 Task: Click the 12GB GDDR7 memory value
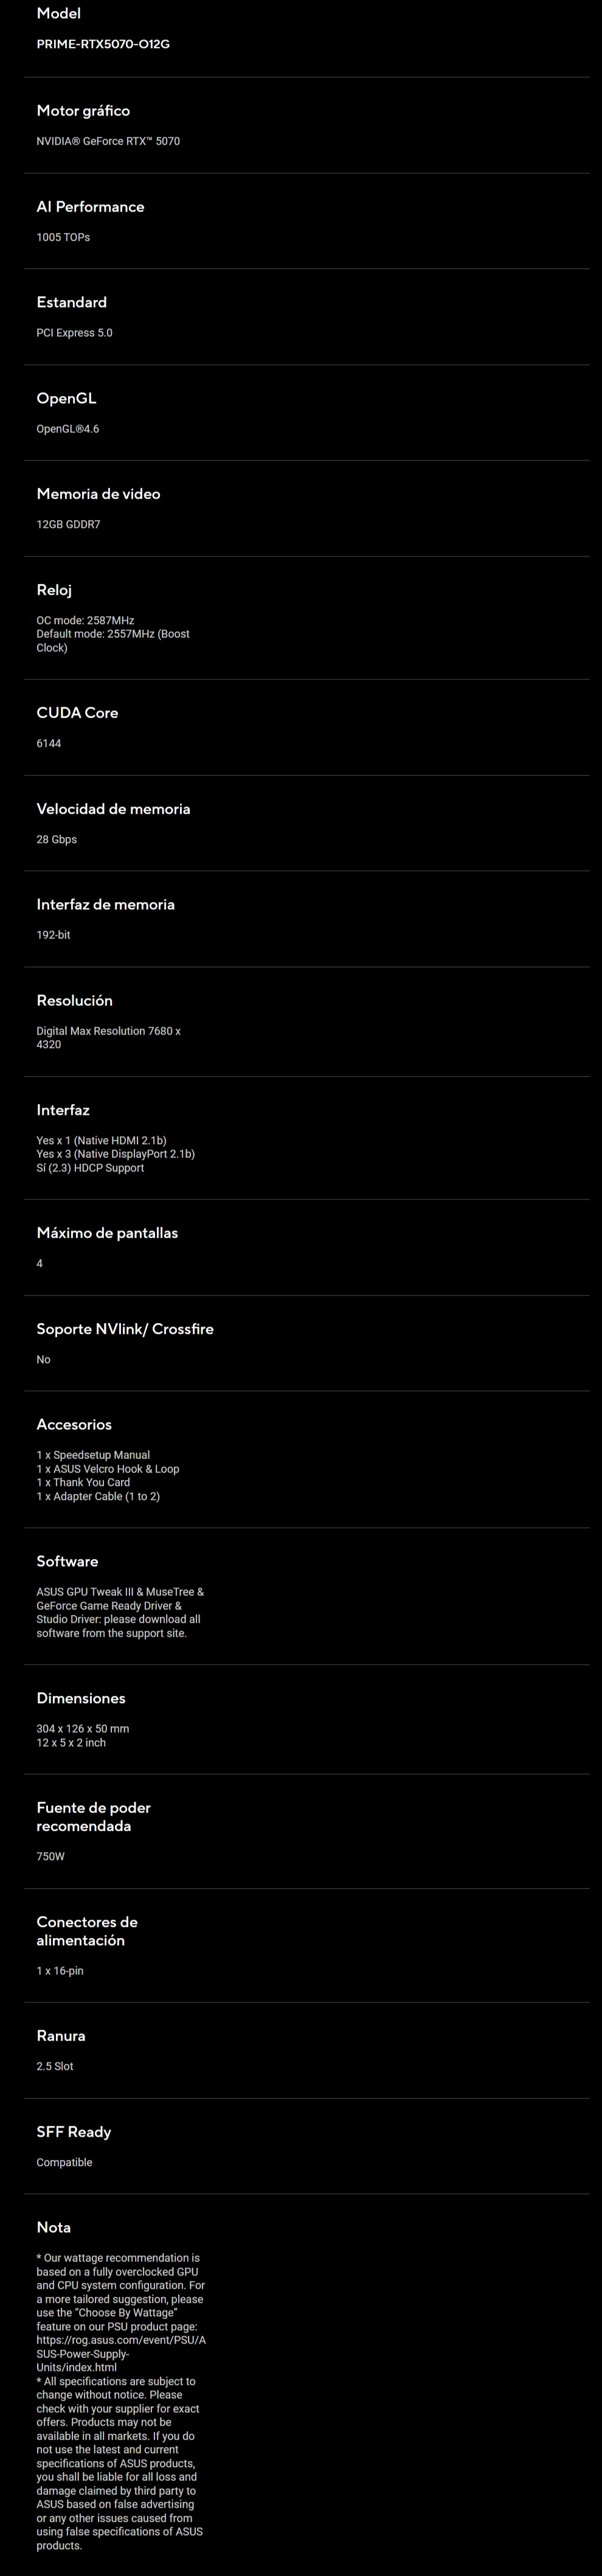pyautogui.click(x=68, y=524)
